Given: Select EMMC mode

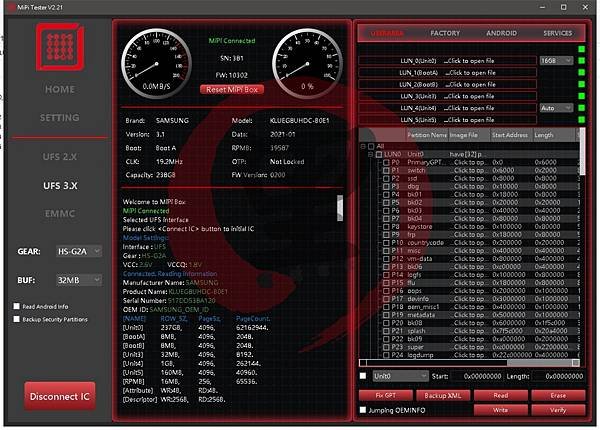Looking at the screenshot, I should pos(60,213).
